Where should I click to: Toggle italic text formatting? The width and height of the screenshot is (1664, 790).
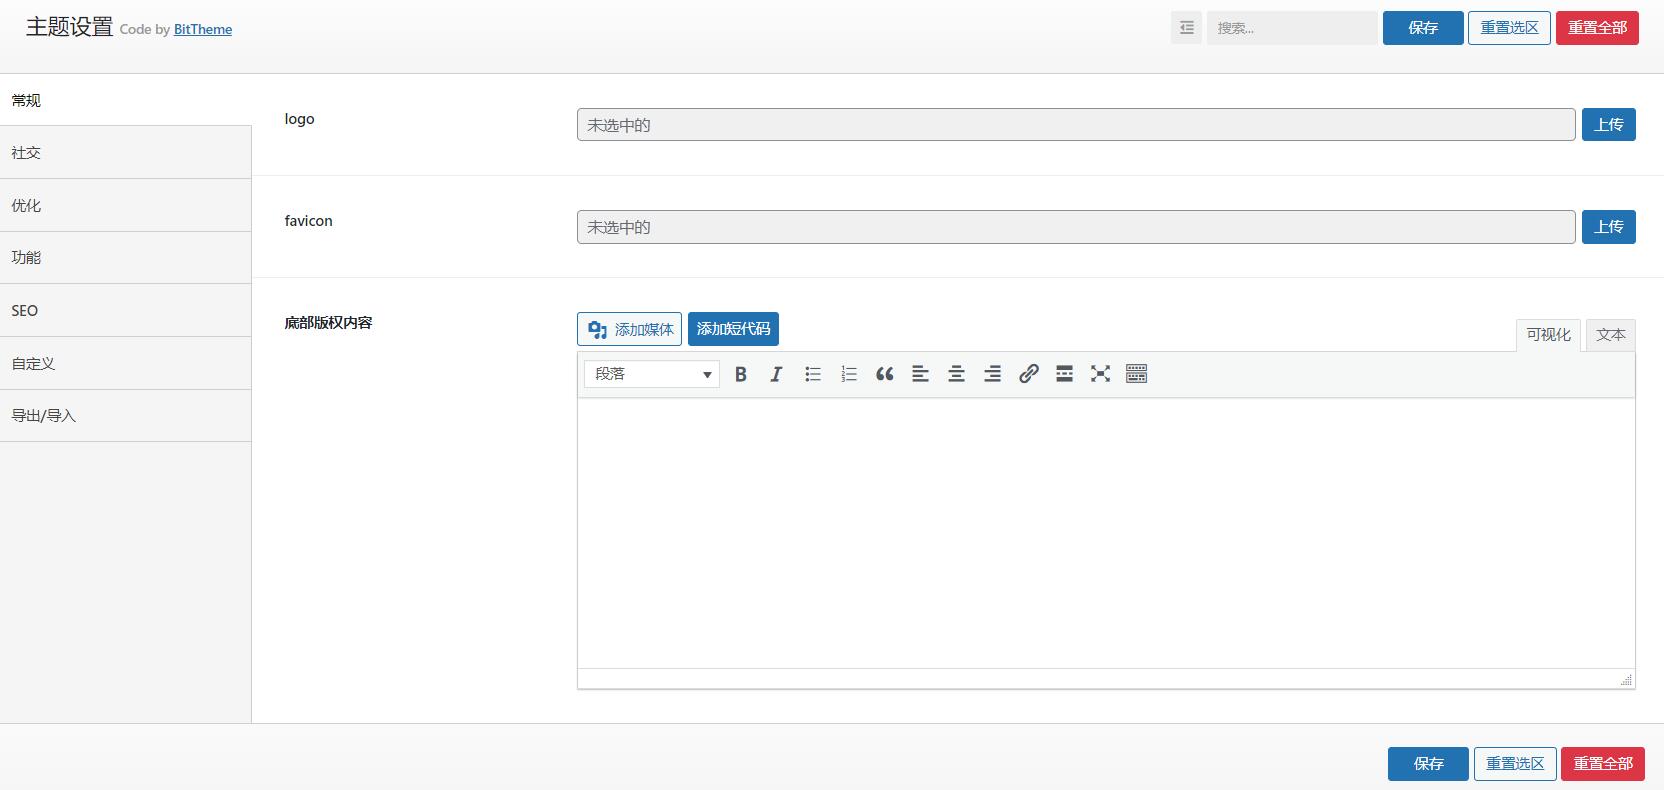pyautogui.click(x=776, y=374)
